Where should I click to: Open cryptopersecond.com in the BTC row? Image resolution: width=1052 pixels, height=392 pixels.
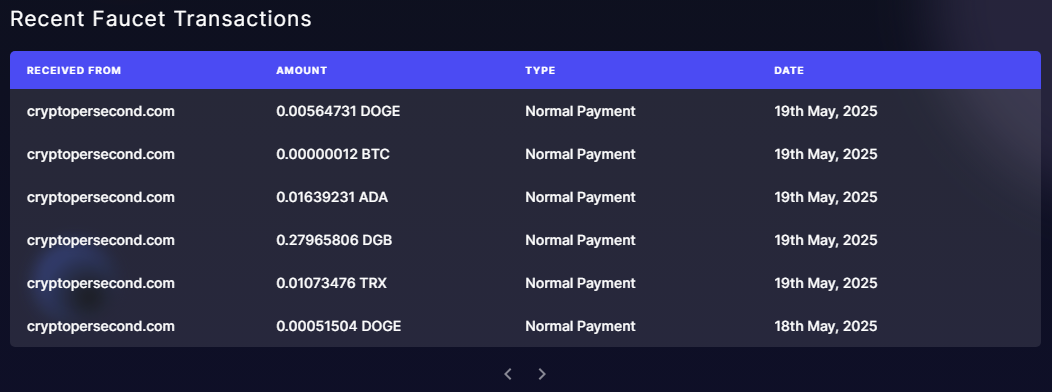point(101,154)
